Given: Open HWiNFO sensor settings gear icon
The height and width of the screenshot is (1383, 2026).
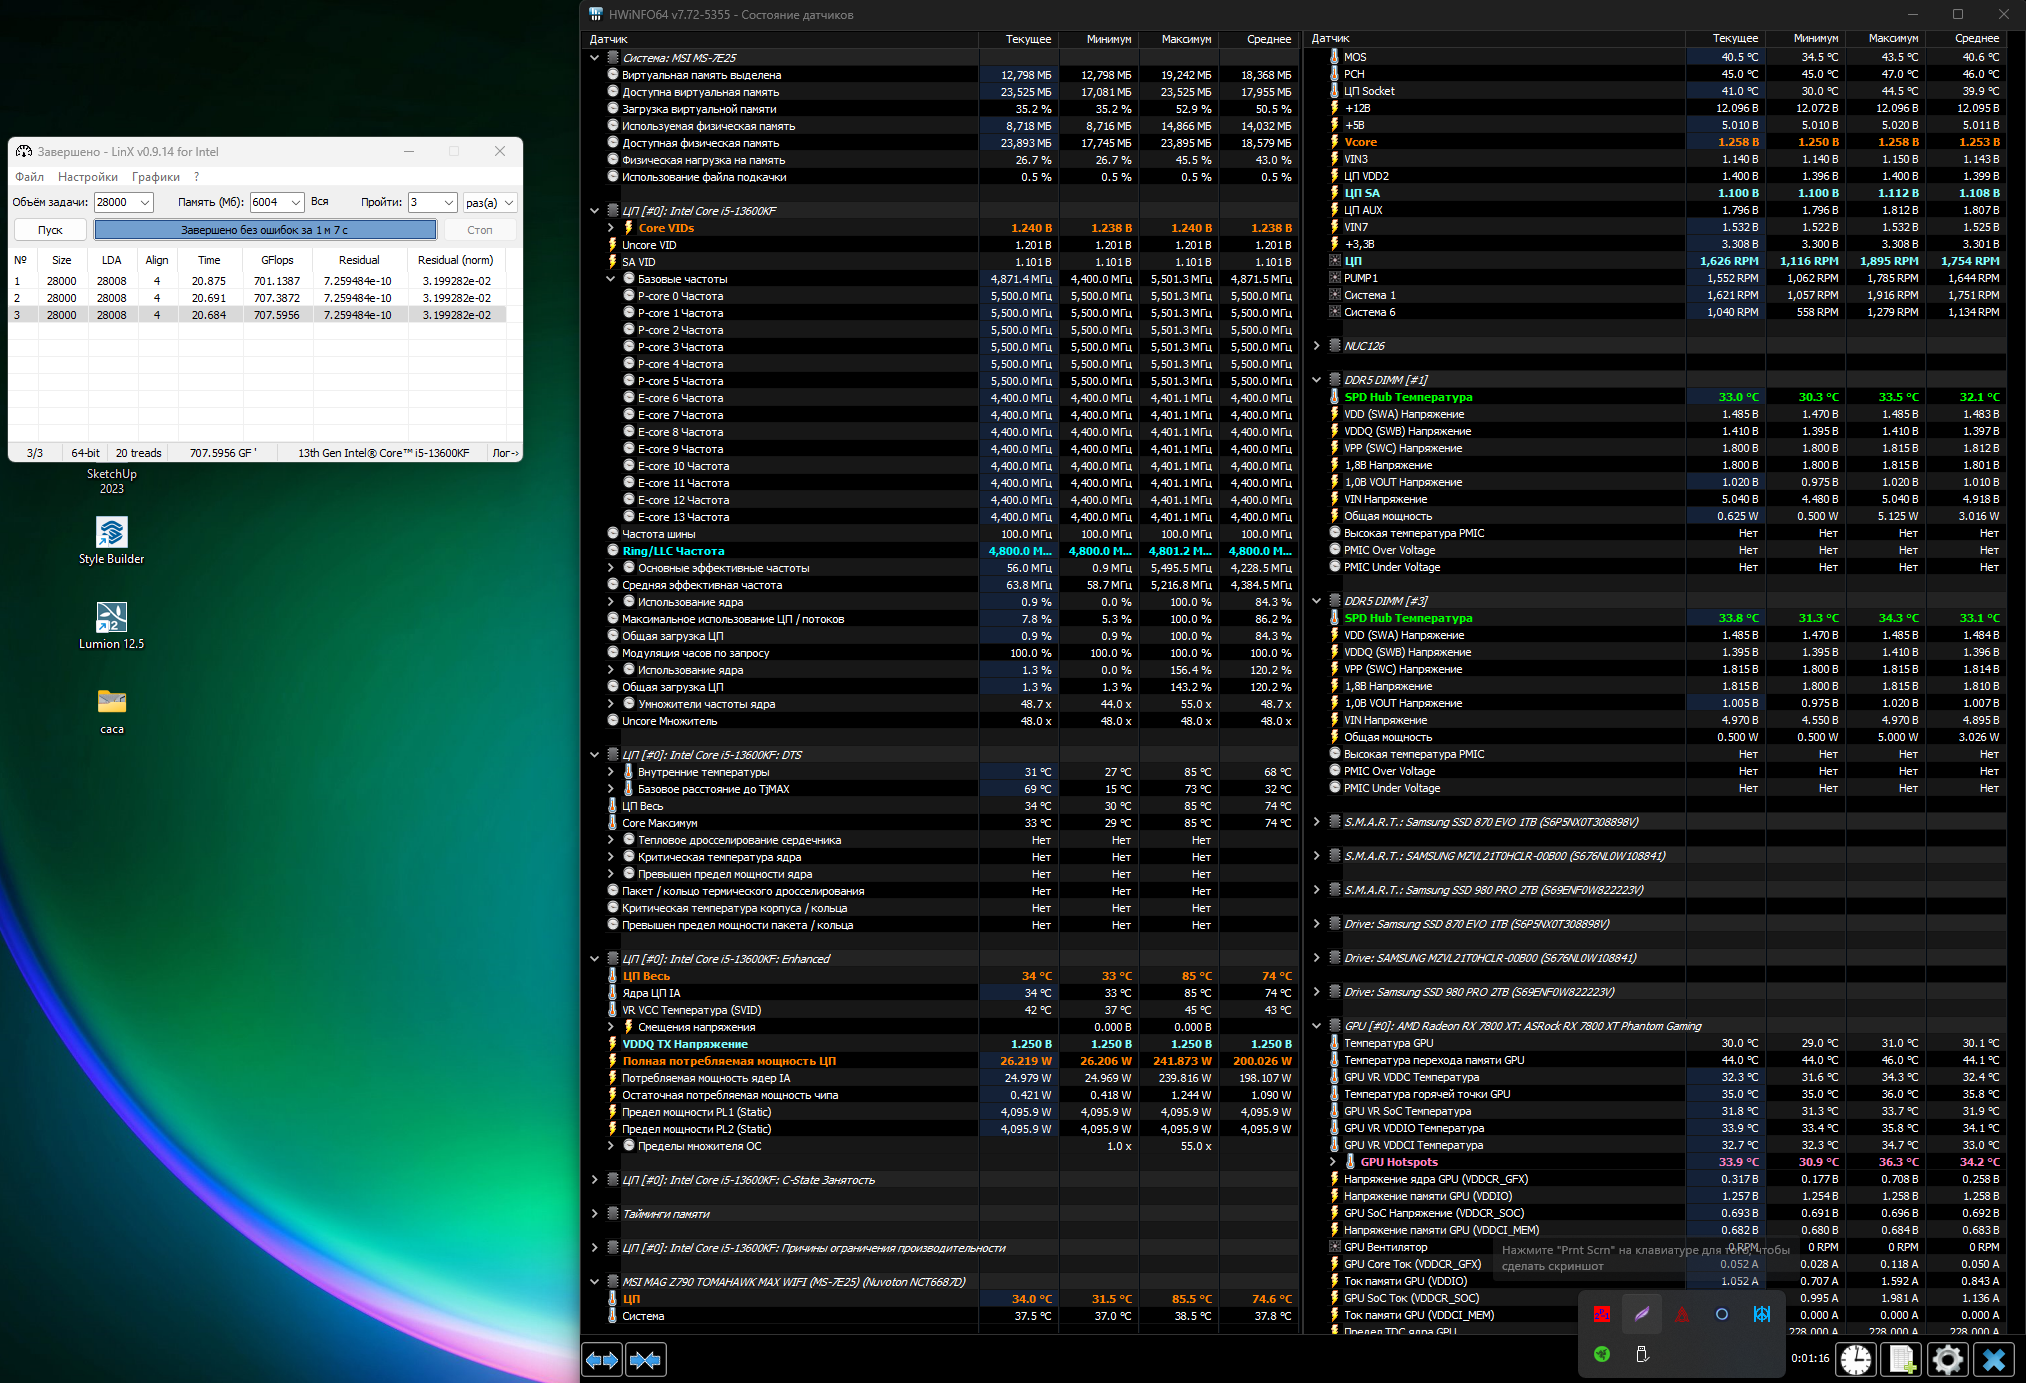Looking at the screenshot, I should 1948,1360.
